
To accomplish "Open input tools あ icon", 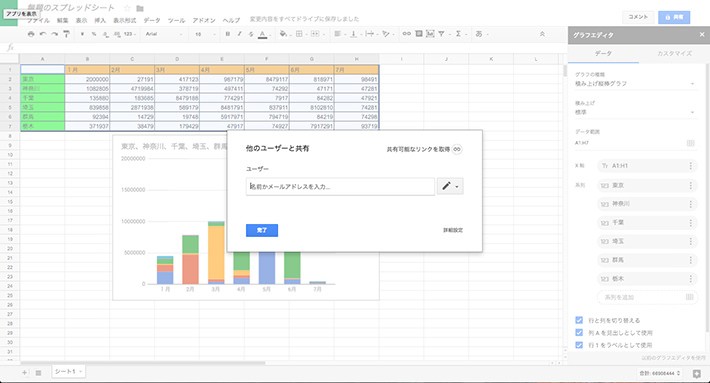I will click(480, 34).
